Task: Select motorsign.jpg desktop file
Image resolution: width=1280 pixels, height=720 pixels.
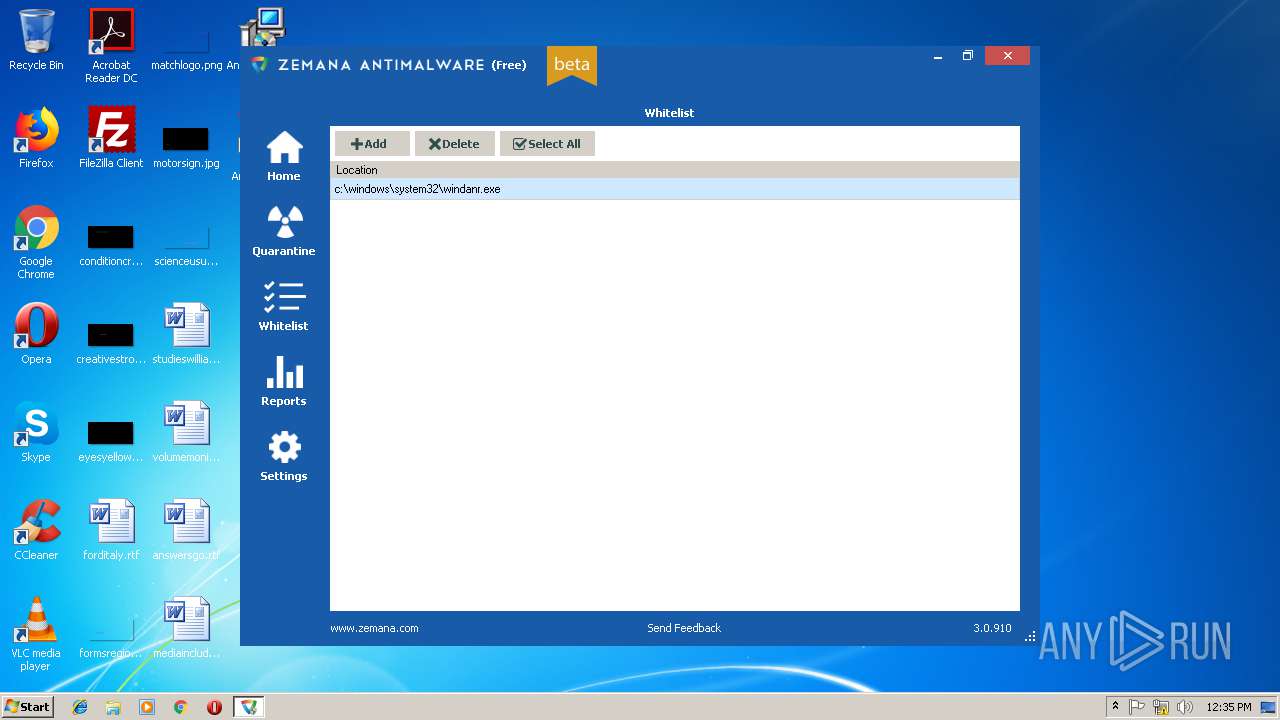Action: [186, 146]
